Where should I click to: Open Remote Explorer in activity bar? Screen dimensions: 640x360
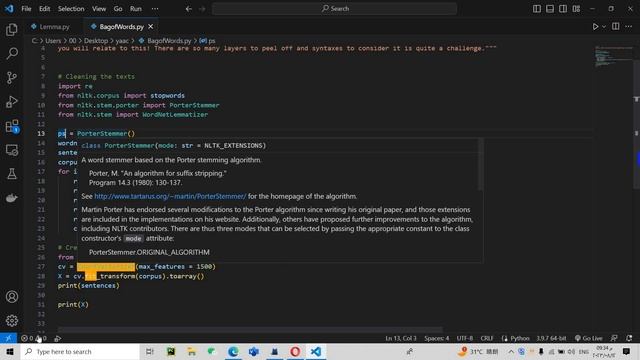point(12,150)
